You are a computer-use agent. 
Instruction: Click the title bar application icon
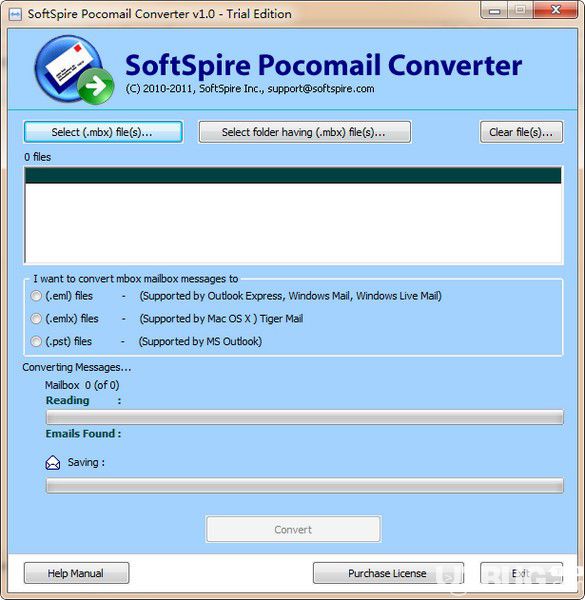pos(15,15)
